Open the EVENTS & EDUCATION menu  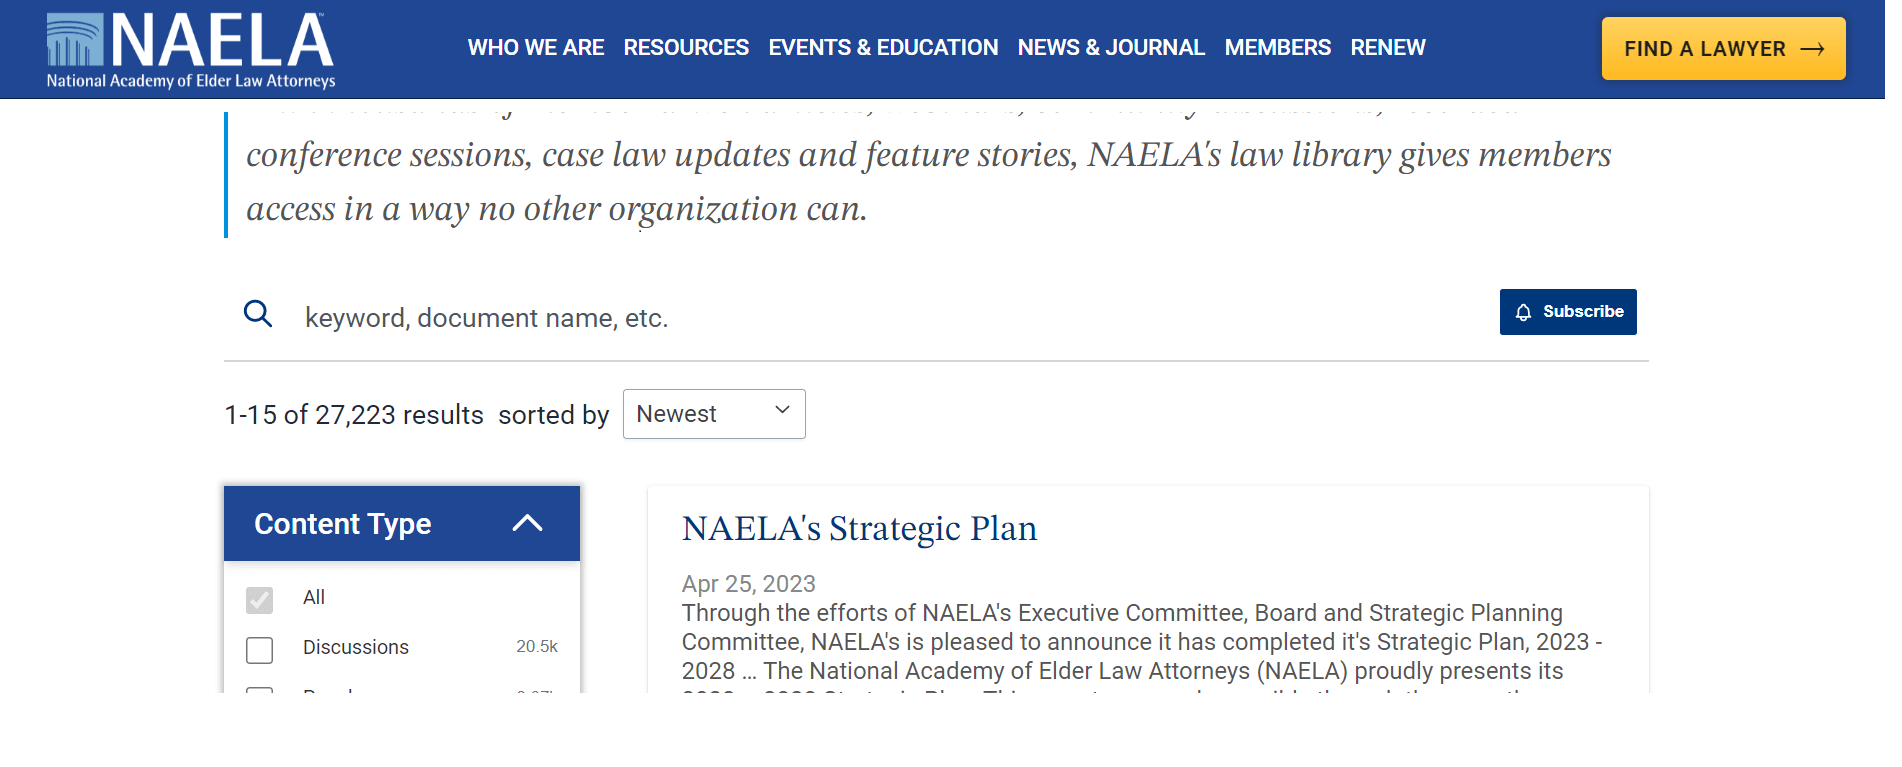click(x=883, y=47)
